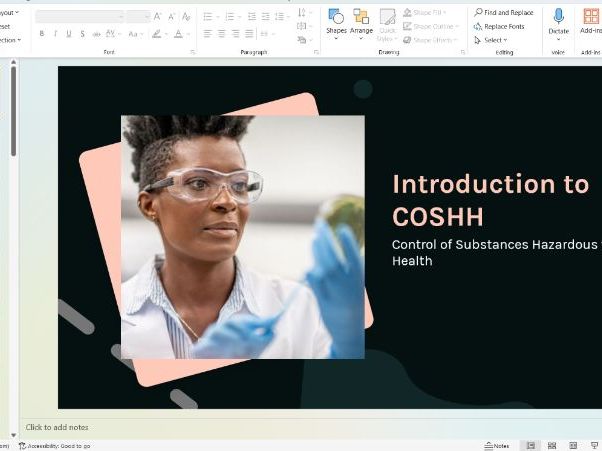The width and height of the screenshot is (602, 451).
Task: Clear all formatting
Action: [x=186, y=17]
